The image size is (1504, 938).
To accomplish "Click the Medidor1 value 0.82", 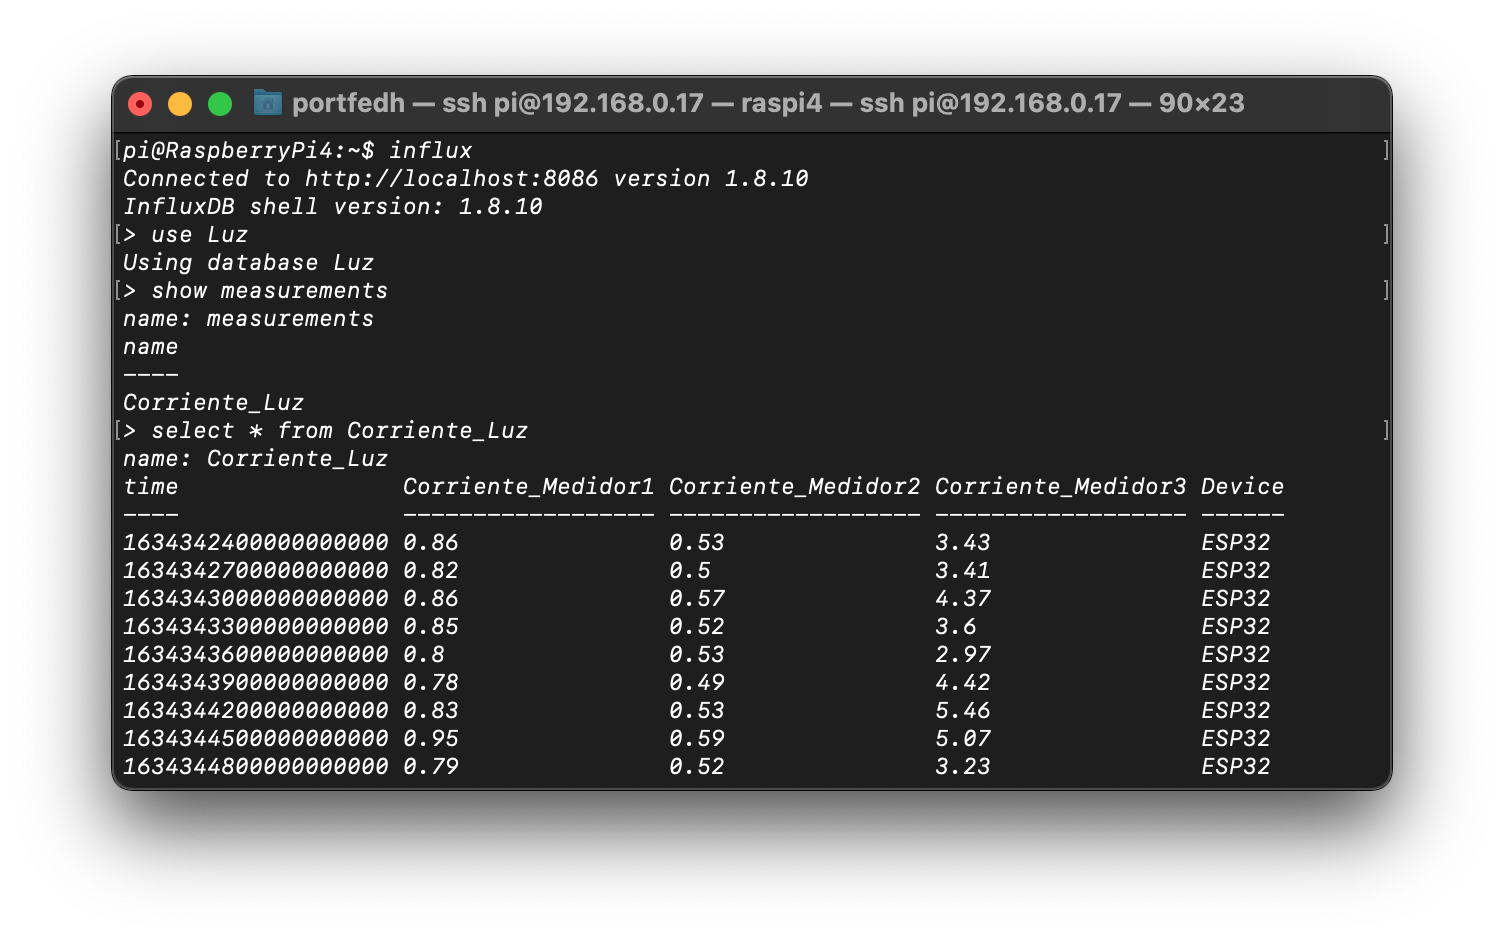I will coord(430,570).
